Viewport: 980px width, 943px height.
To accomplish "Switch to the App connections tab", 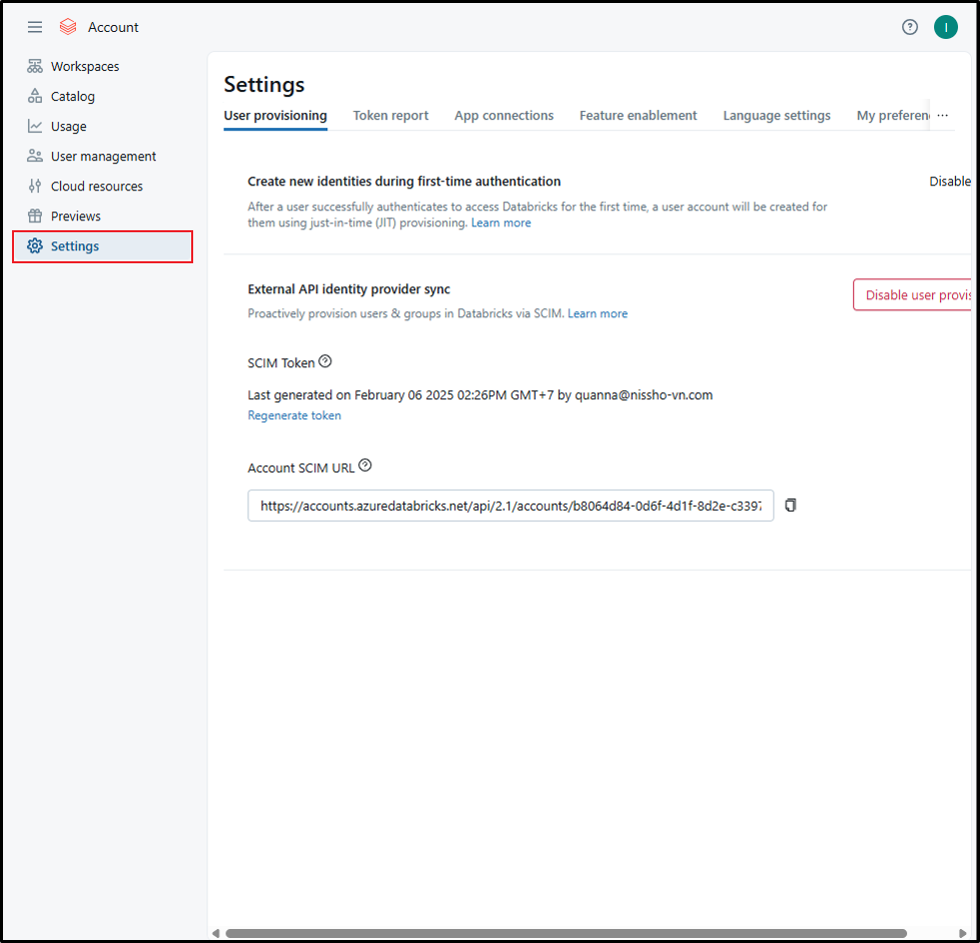I will (x=504, y=116).
